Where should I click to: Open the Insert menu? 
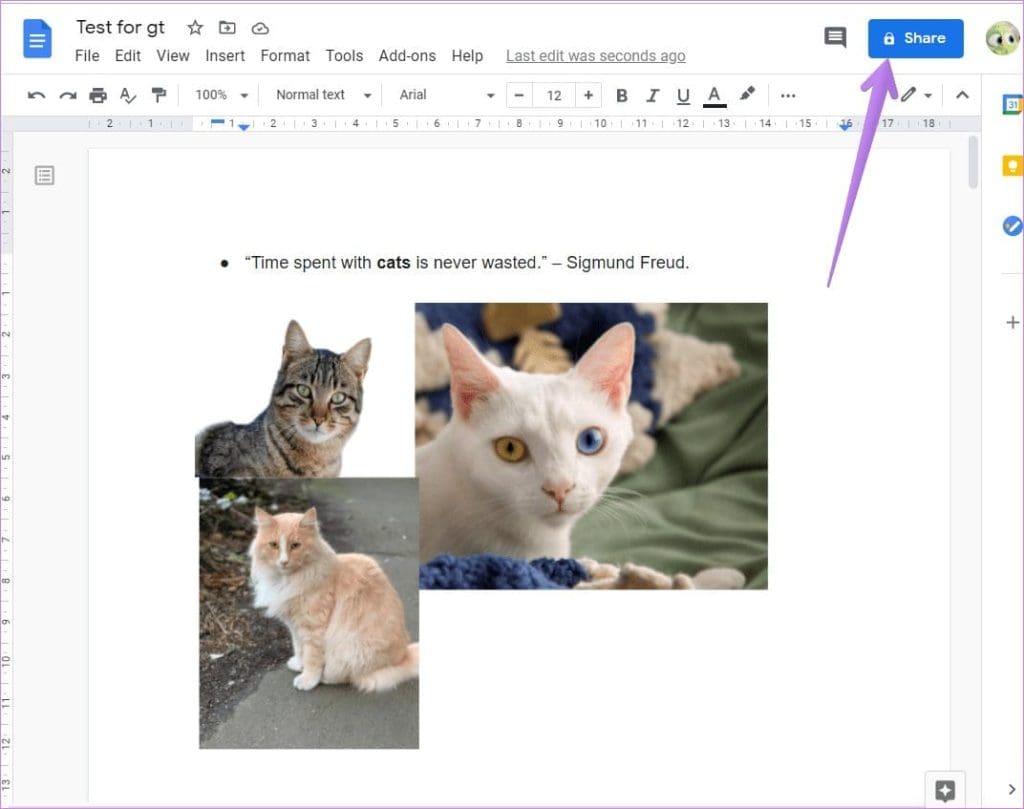click(225, 56)
